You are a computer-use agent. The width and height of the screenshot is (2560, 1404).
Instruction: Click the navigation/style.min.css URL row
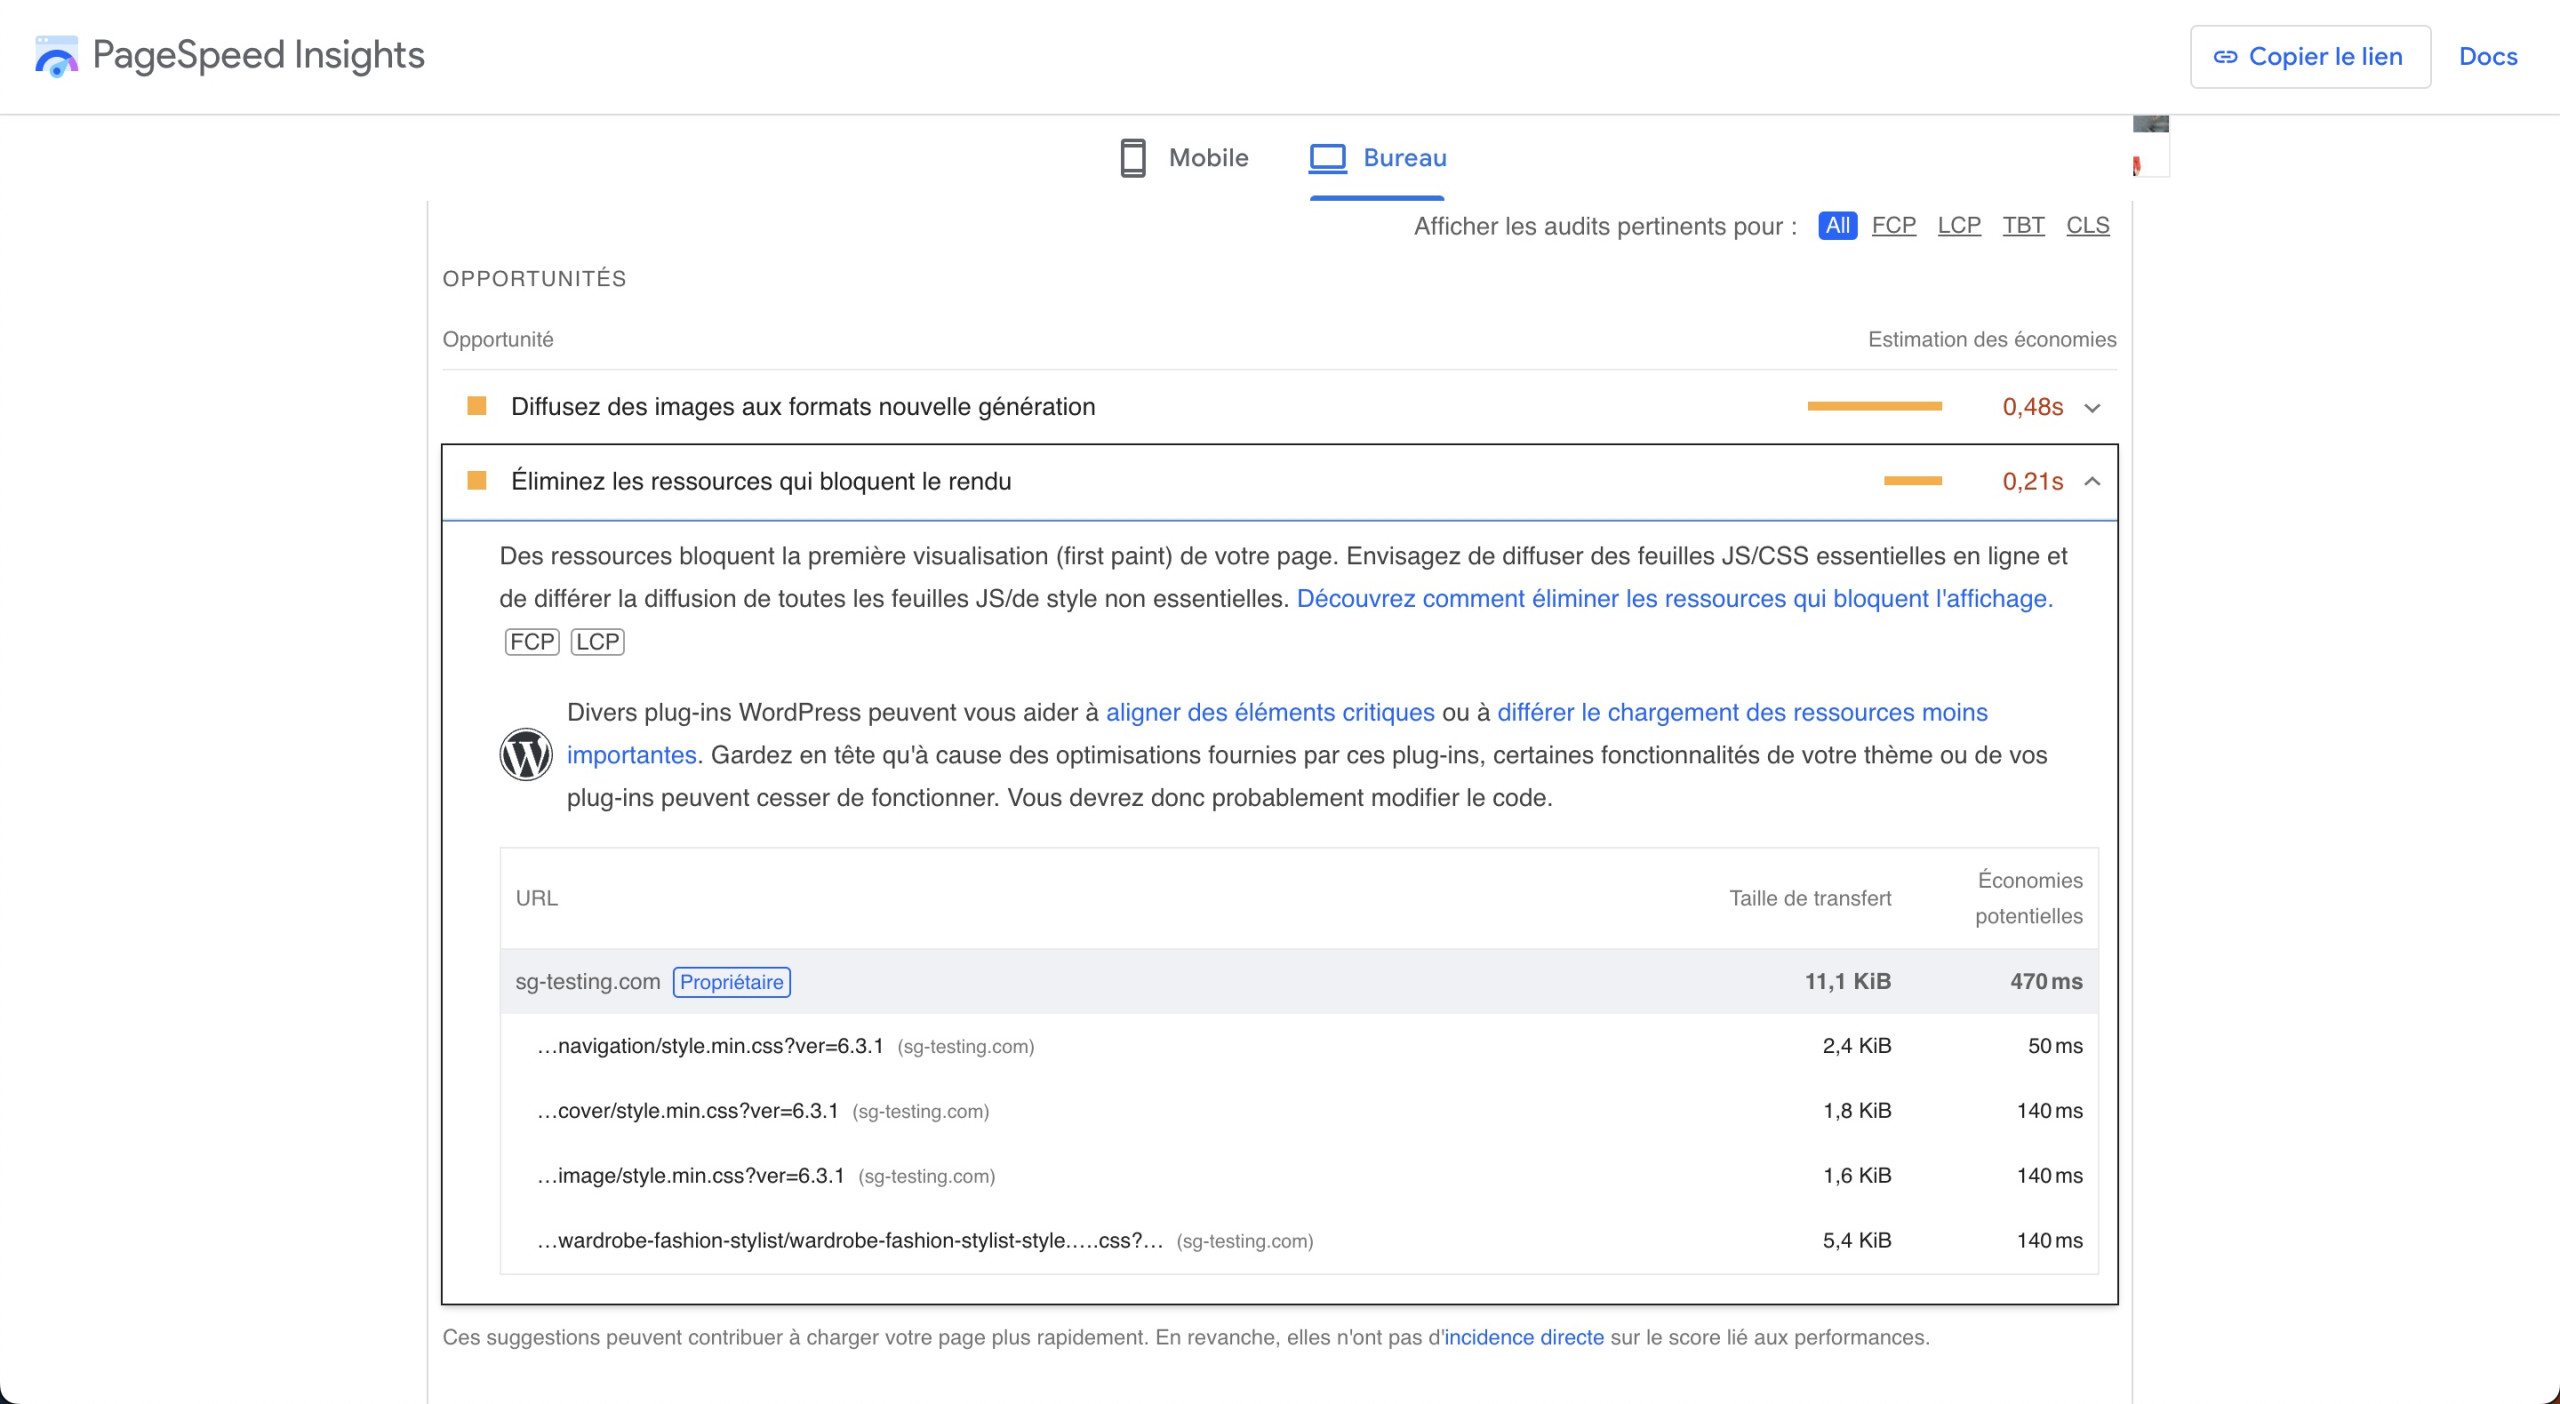coord(1299,1046)
